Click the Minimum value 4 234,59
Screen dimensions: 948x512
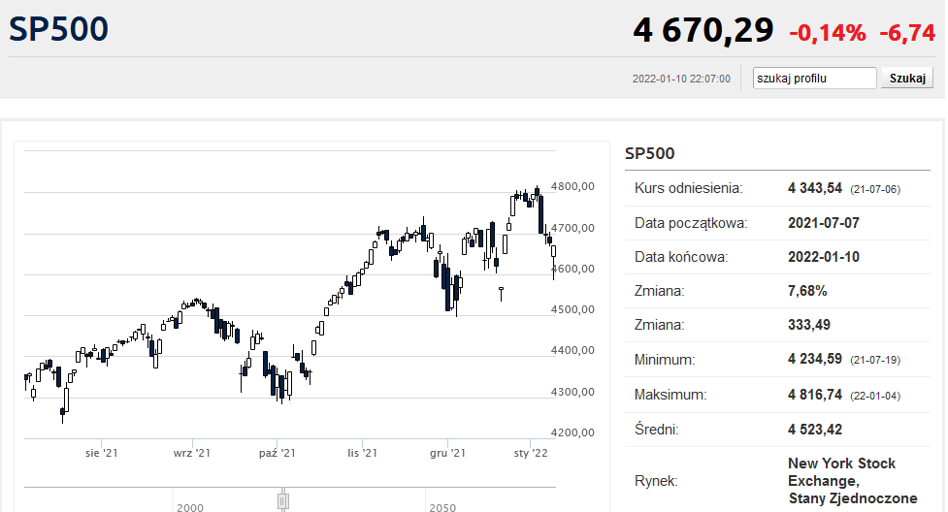pyautogui.click(x=816, y=360)
